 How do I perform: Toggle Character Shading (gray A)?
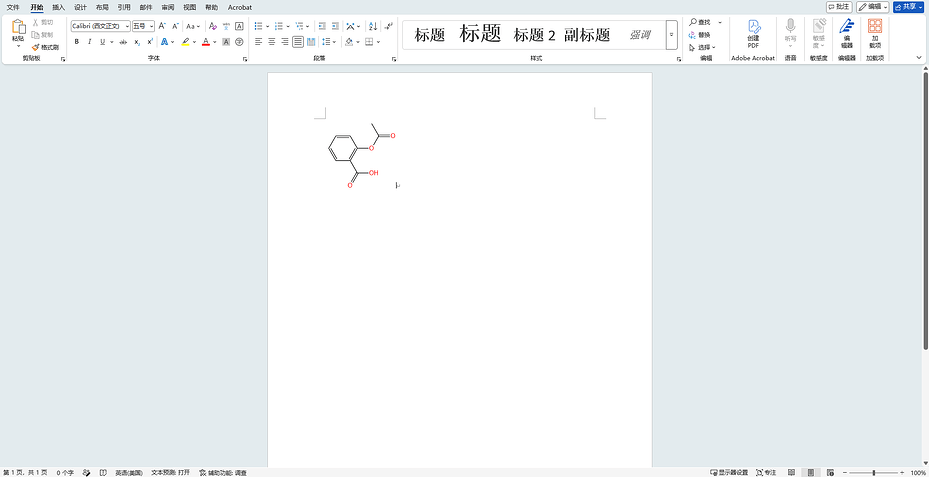226,42
